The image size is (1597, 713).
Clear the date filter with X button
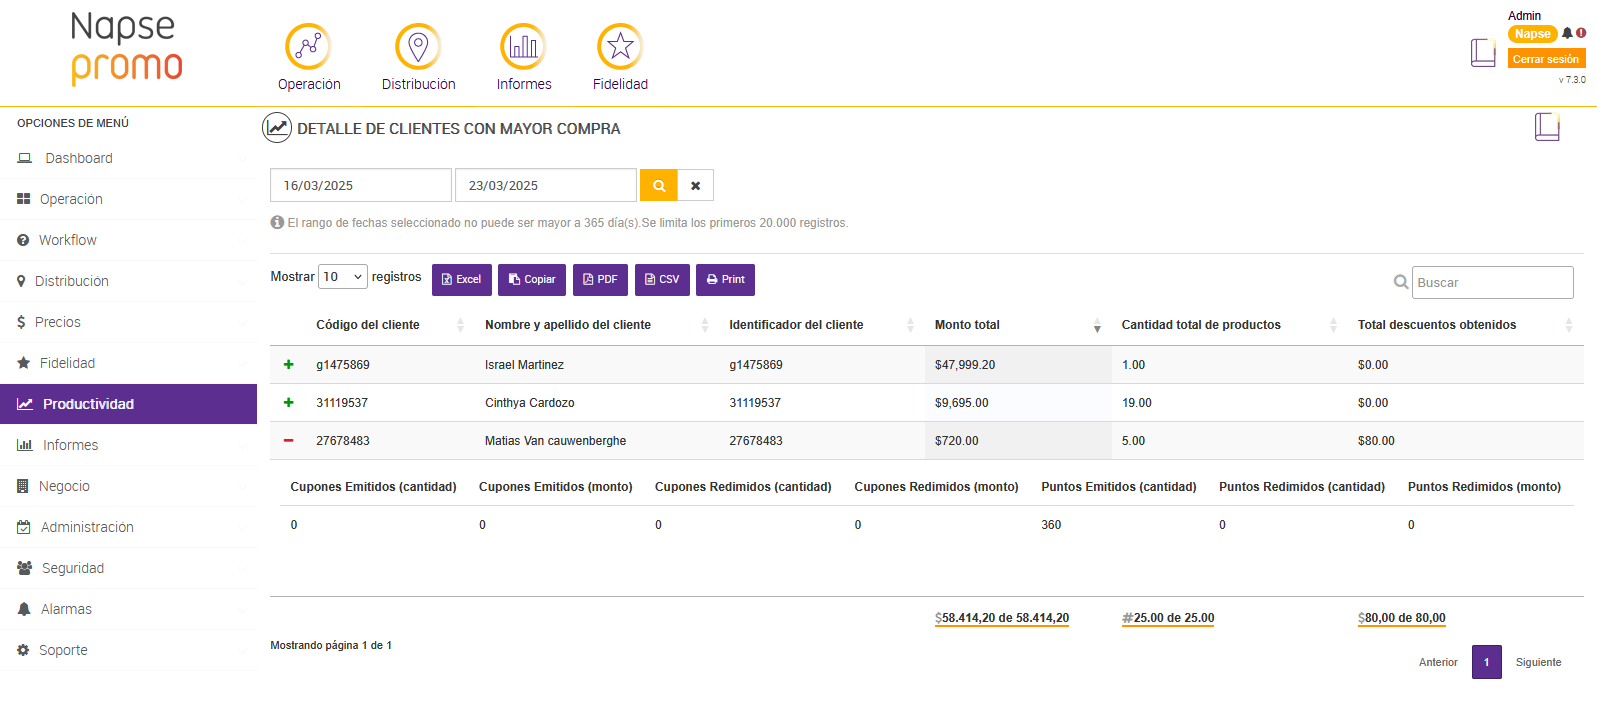point(695,185)
